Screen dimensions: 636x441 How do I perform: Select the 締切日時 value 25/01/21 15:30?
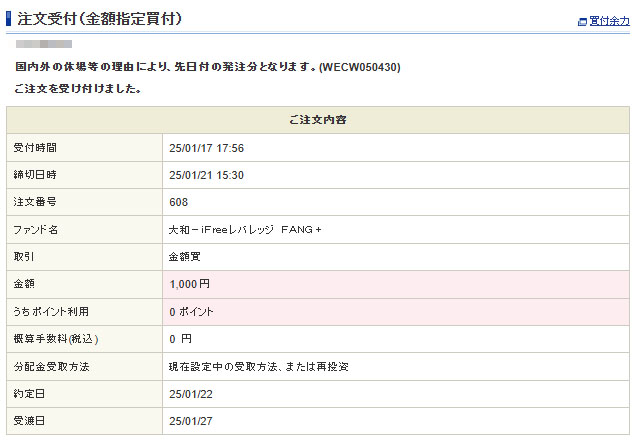pos(207,175)
